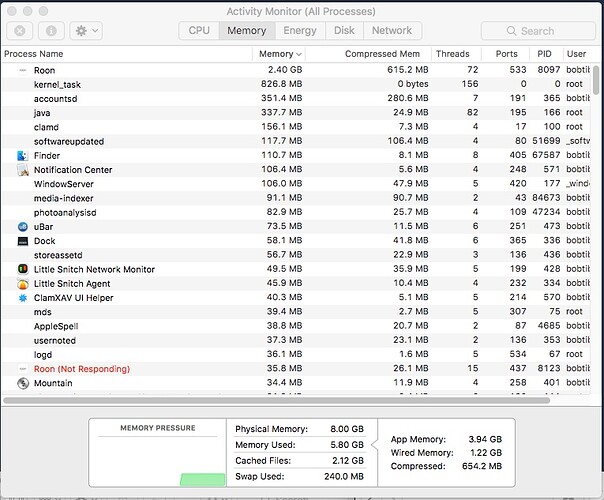Select the storeassetd process
The height and width of the screenshot is (500, 604).
[x=296, y=255]
